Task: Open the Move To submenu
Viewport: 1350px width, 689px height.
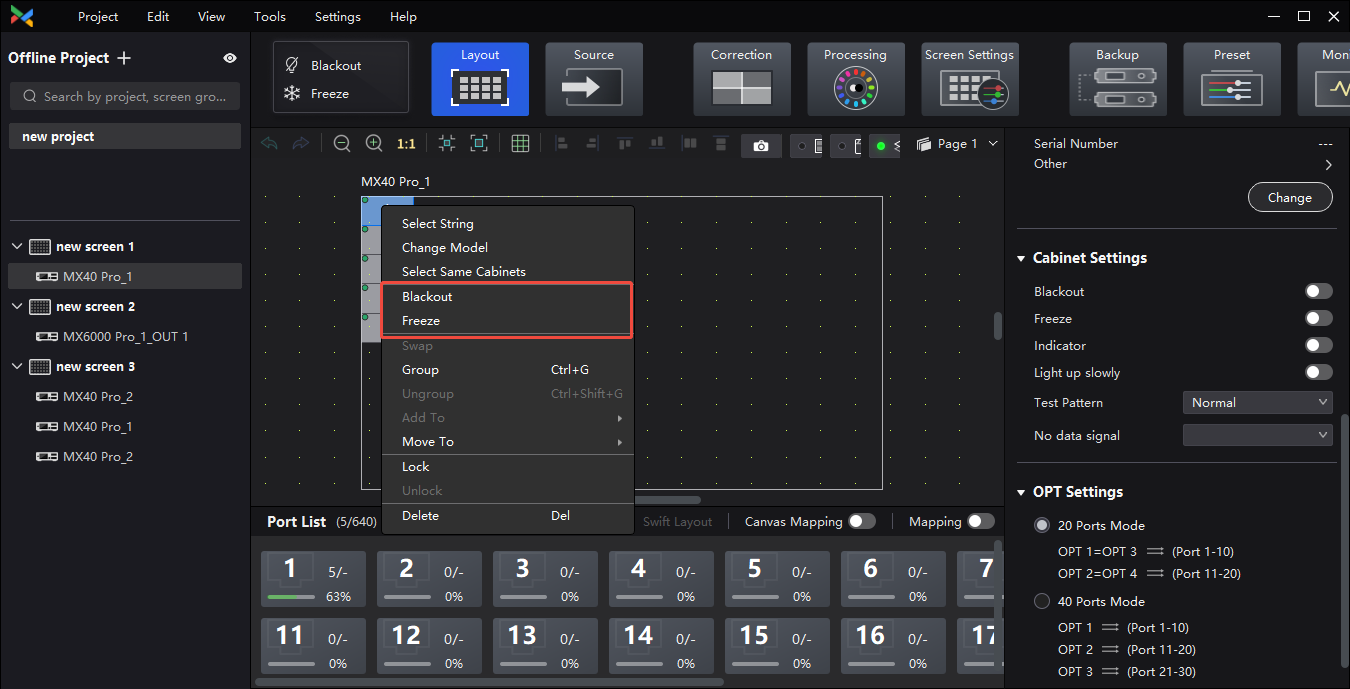Action: tap(508, 441)
